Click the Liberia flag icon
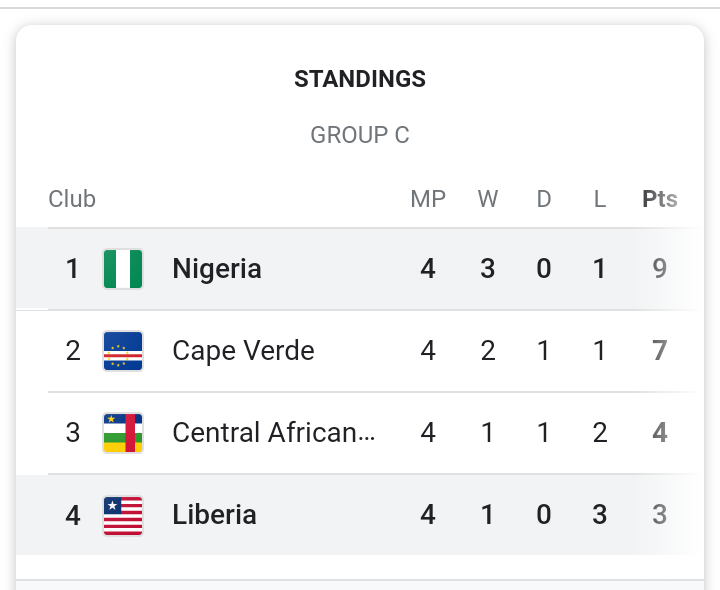Viewport: 720px width, 590px height. [123, 515]
